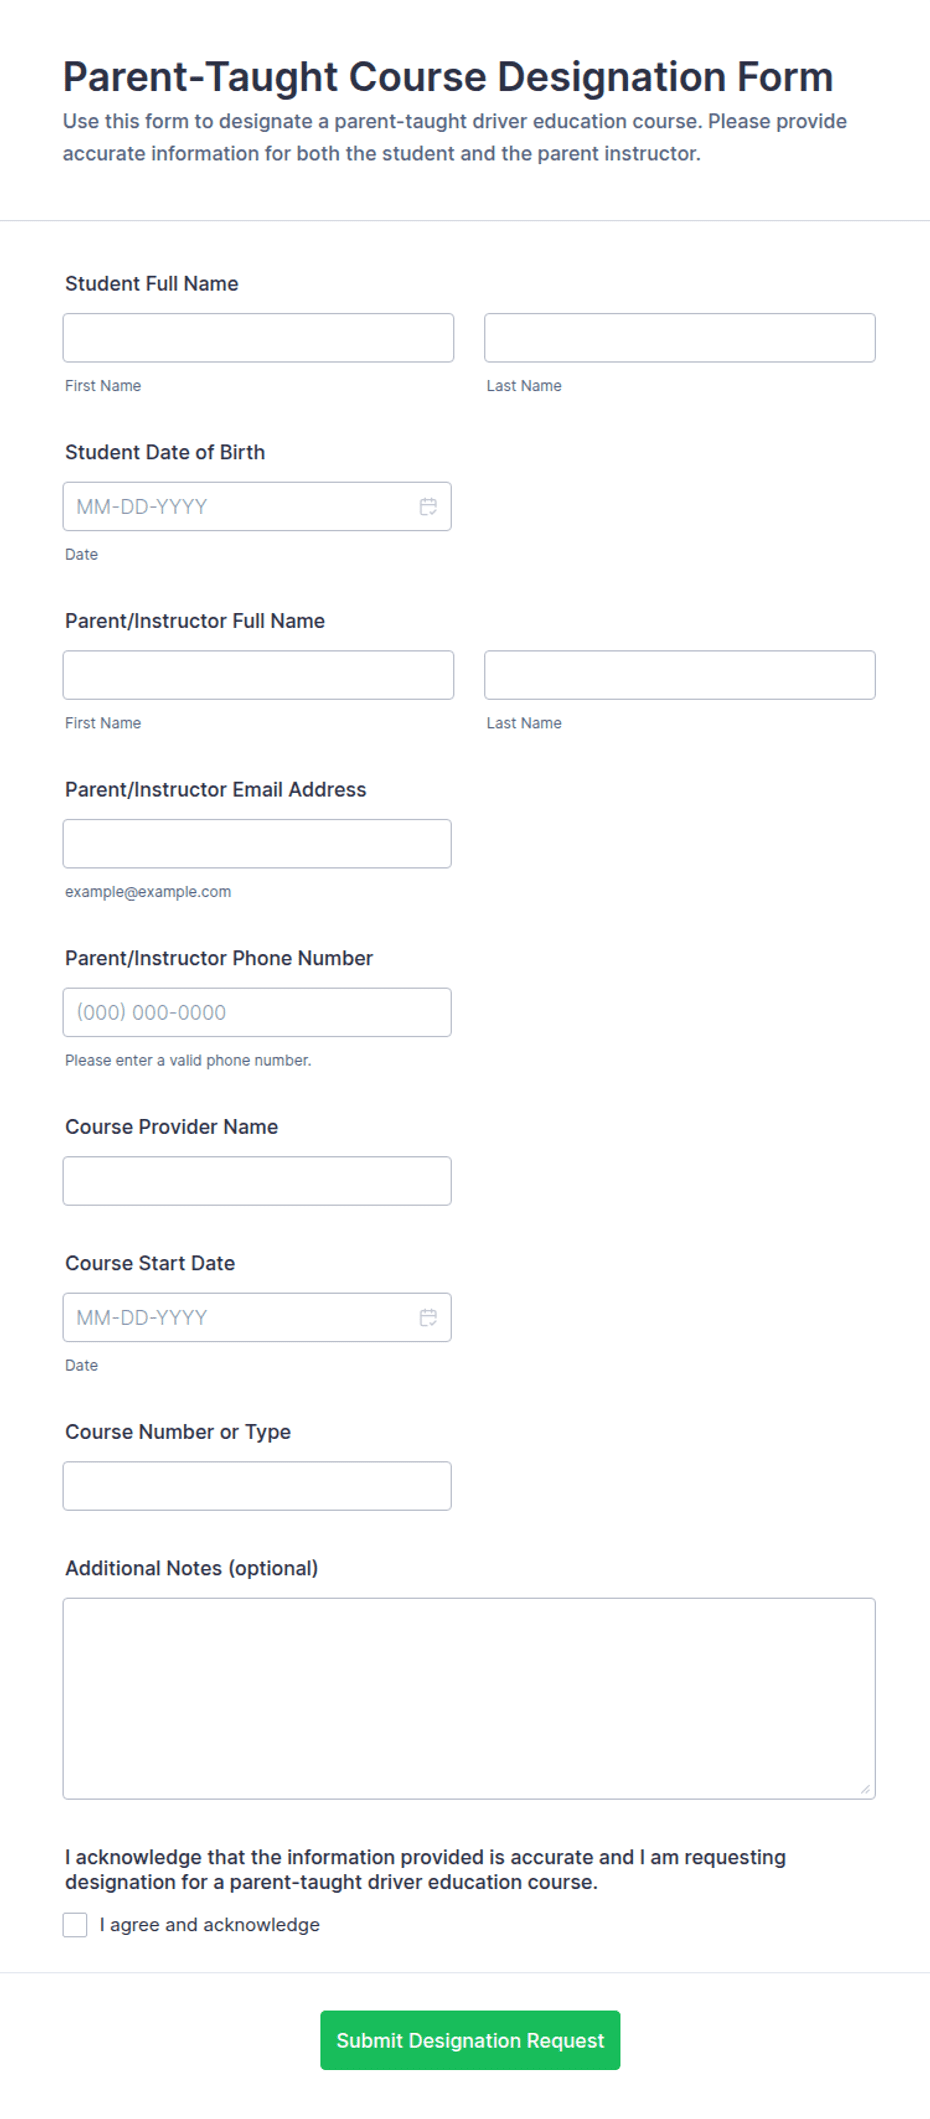Open calendar icon for Student Date of Birth
930x2119 pixels.
[428, 507]
